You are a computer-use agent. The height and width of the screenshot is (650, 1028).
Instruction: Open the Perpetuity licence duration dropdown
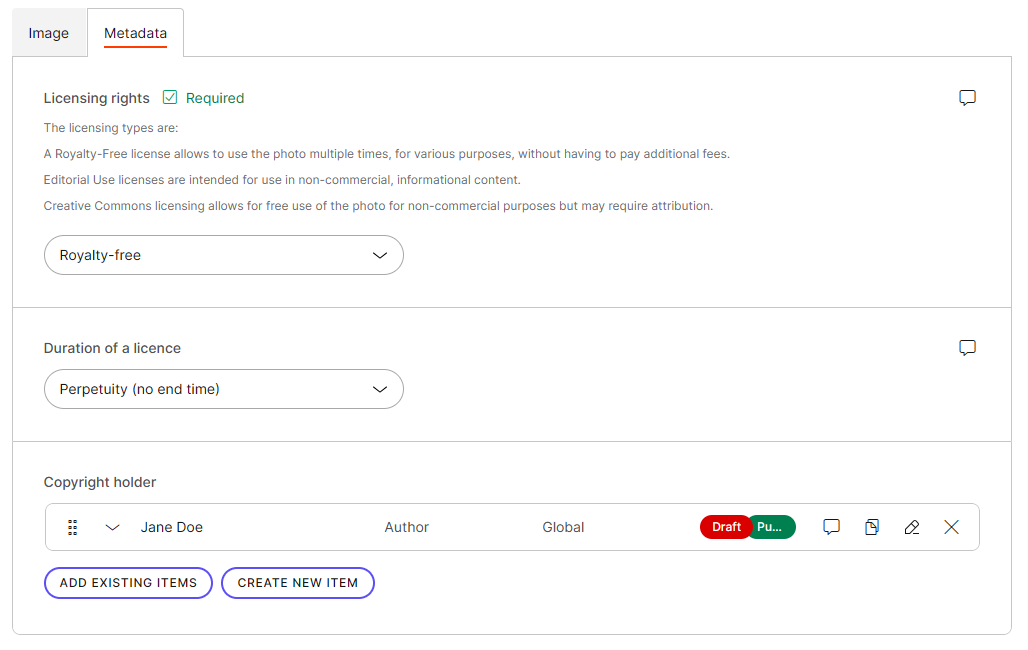(223, 389)
